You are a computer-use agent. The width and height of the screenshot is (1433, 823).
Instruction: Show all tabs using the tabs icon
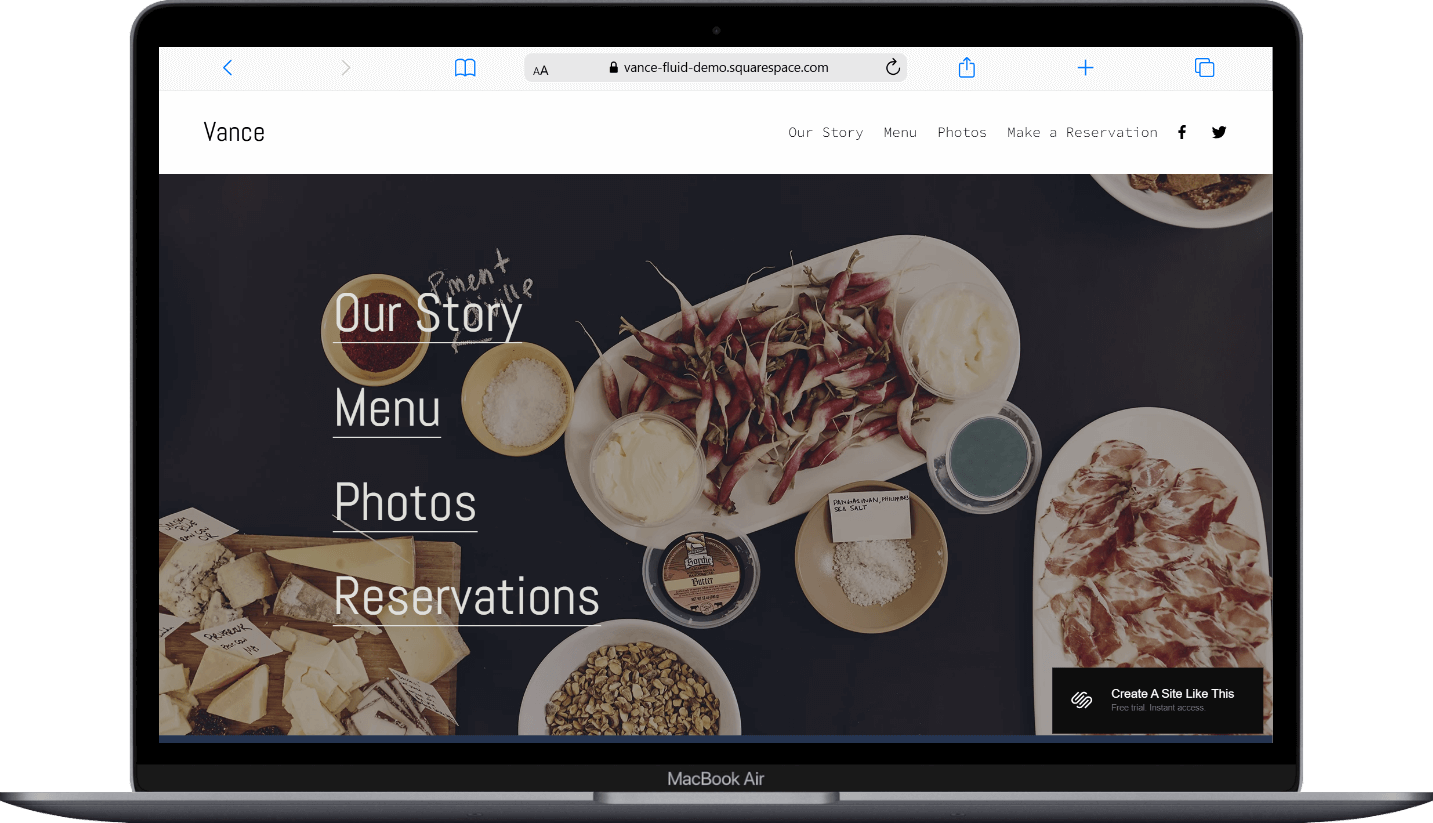(1204, 67)
